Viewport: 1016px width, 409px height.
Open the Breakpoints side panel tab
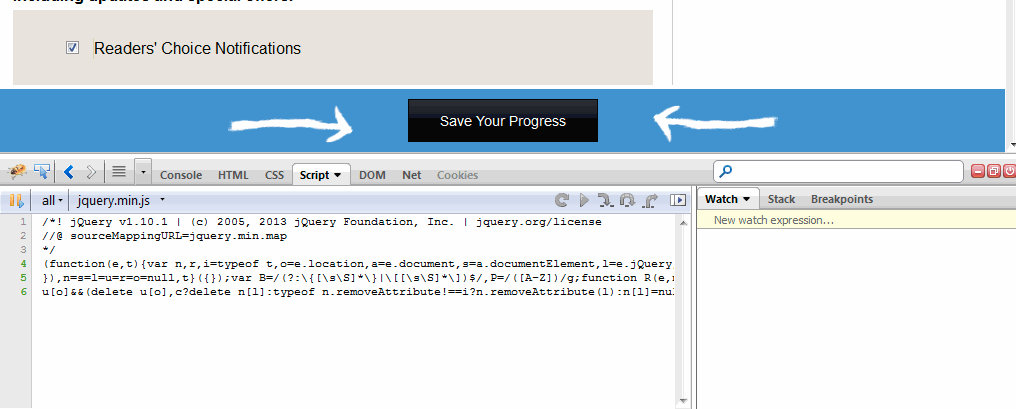tap(842, 199)
